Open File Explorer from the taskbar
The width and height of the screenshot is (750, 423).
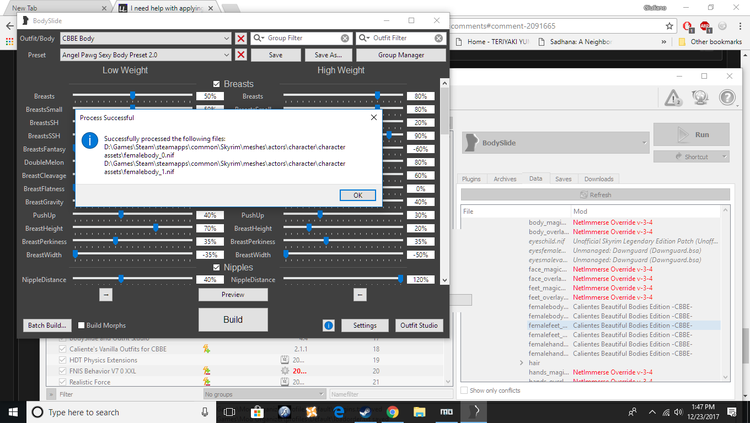point(419,412)
